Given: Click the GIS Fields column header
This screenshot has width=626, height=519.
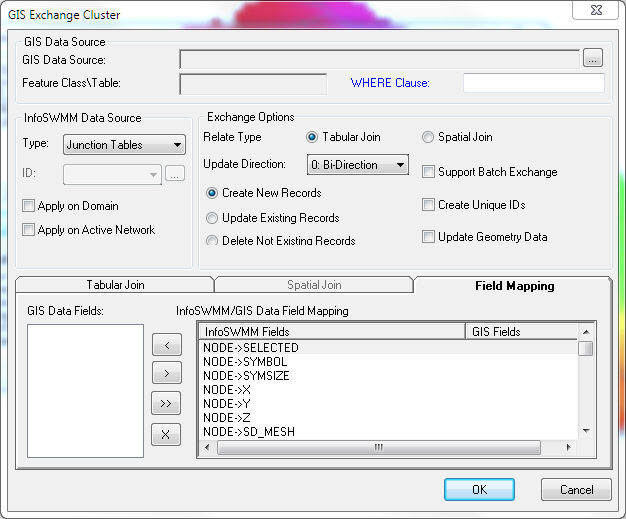Looking at the screenshot, I should 521,331.
